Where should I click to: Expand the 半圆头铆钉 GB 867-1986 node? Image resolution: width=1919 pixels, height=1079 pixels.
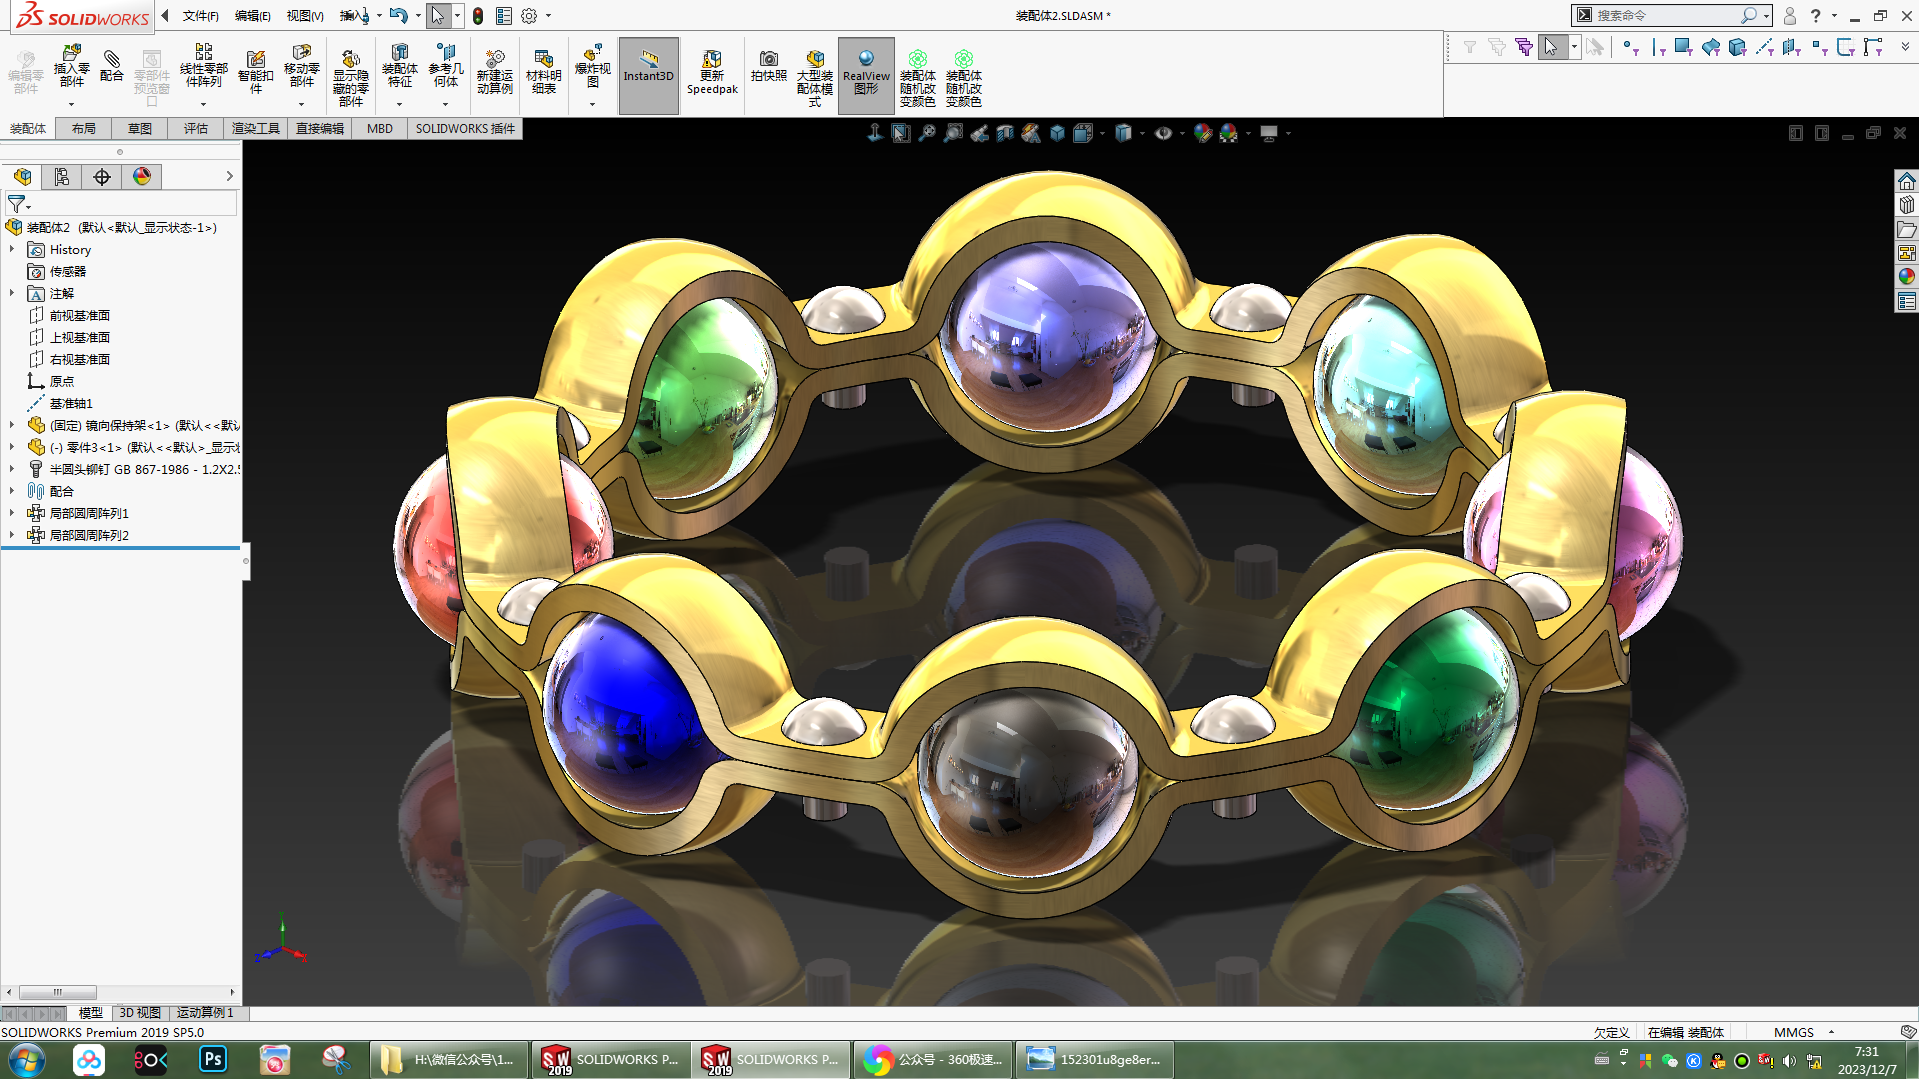pos(12,469)
